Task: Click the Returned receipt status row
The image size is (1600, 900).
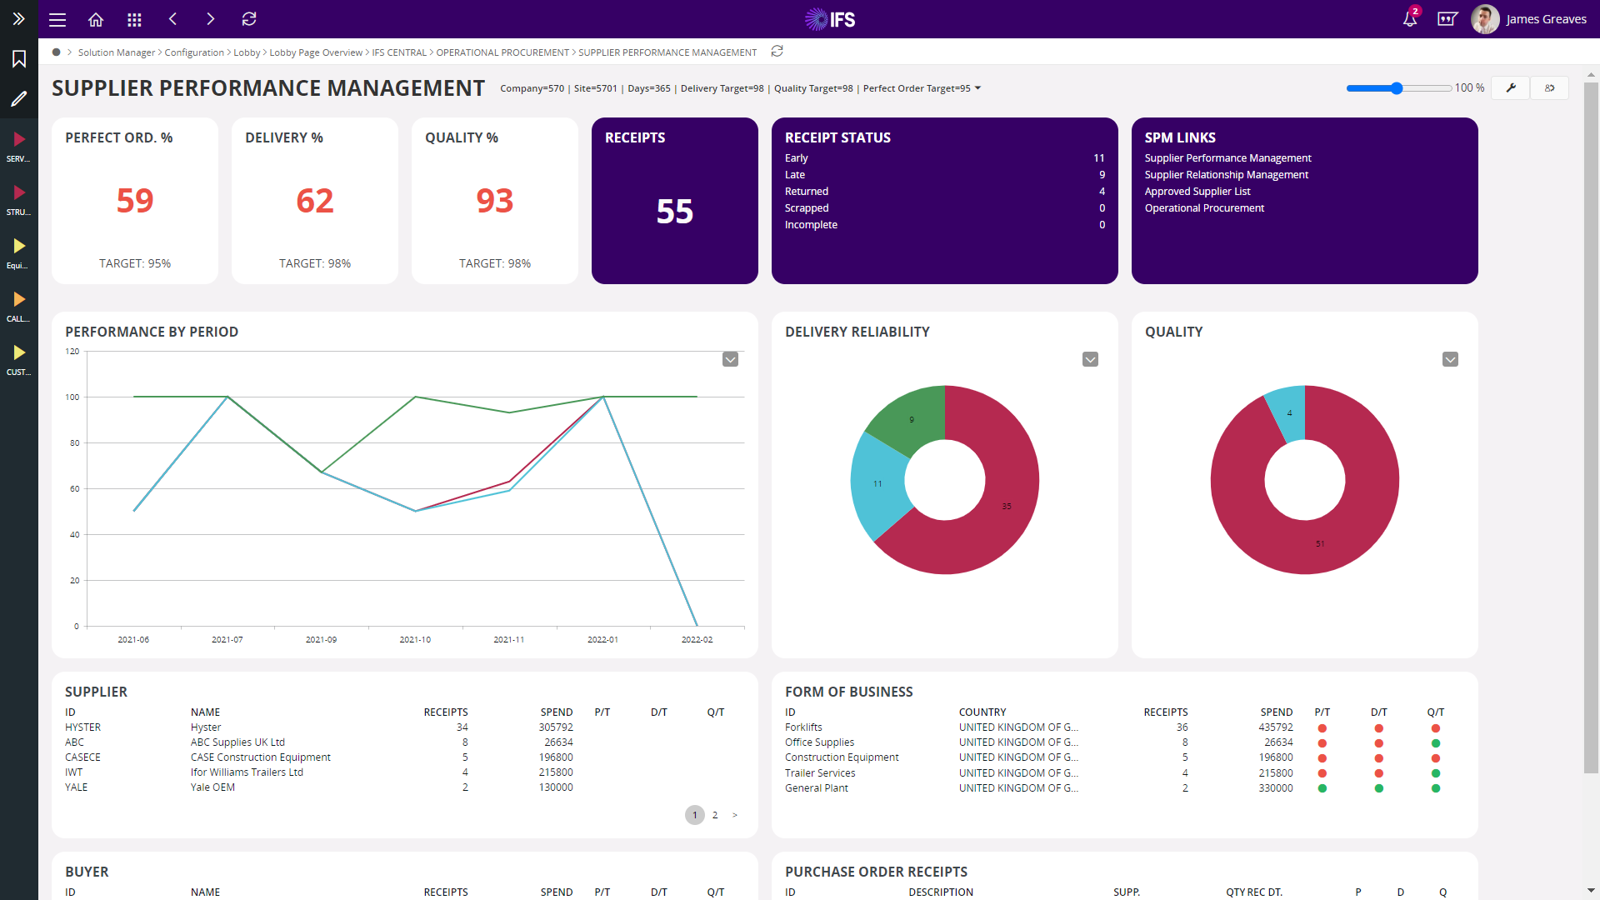Action: click(x=945, y=191)
